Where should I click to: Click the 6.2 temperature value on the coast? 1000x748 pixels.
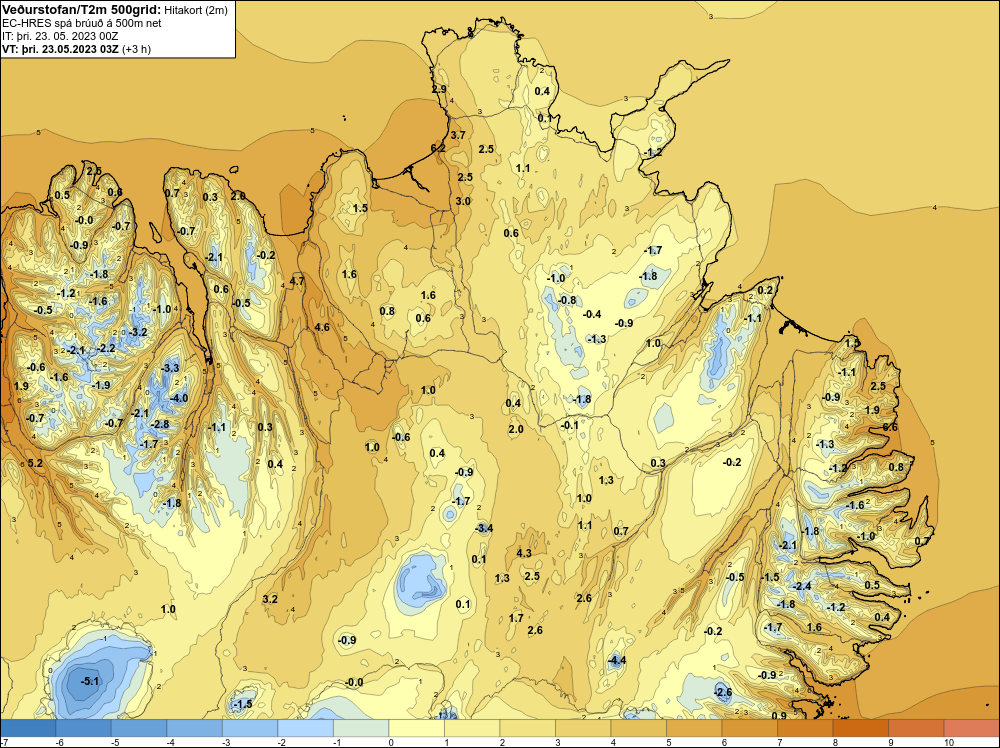point(438,147)
